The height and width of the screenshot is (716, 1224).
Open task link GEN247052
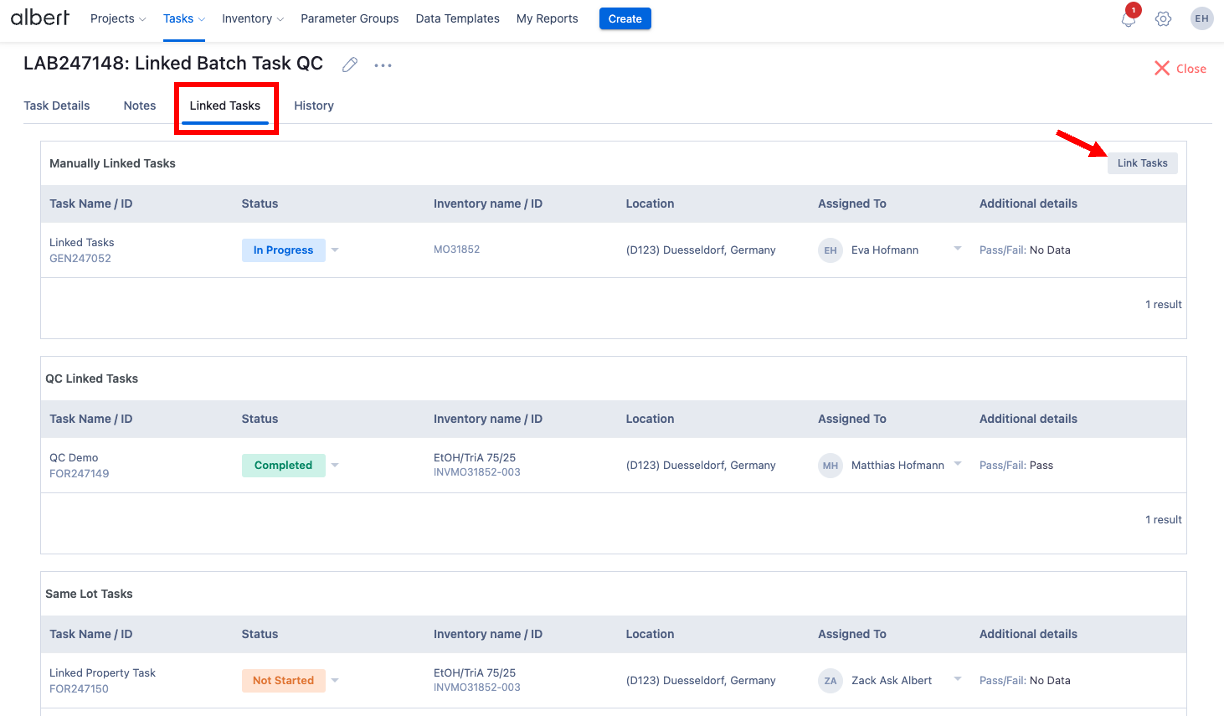click(x=80, y=258)
